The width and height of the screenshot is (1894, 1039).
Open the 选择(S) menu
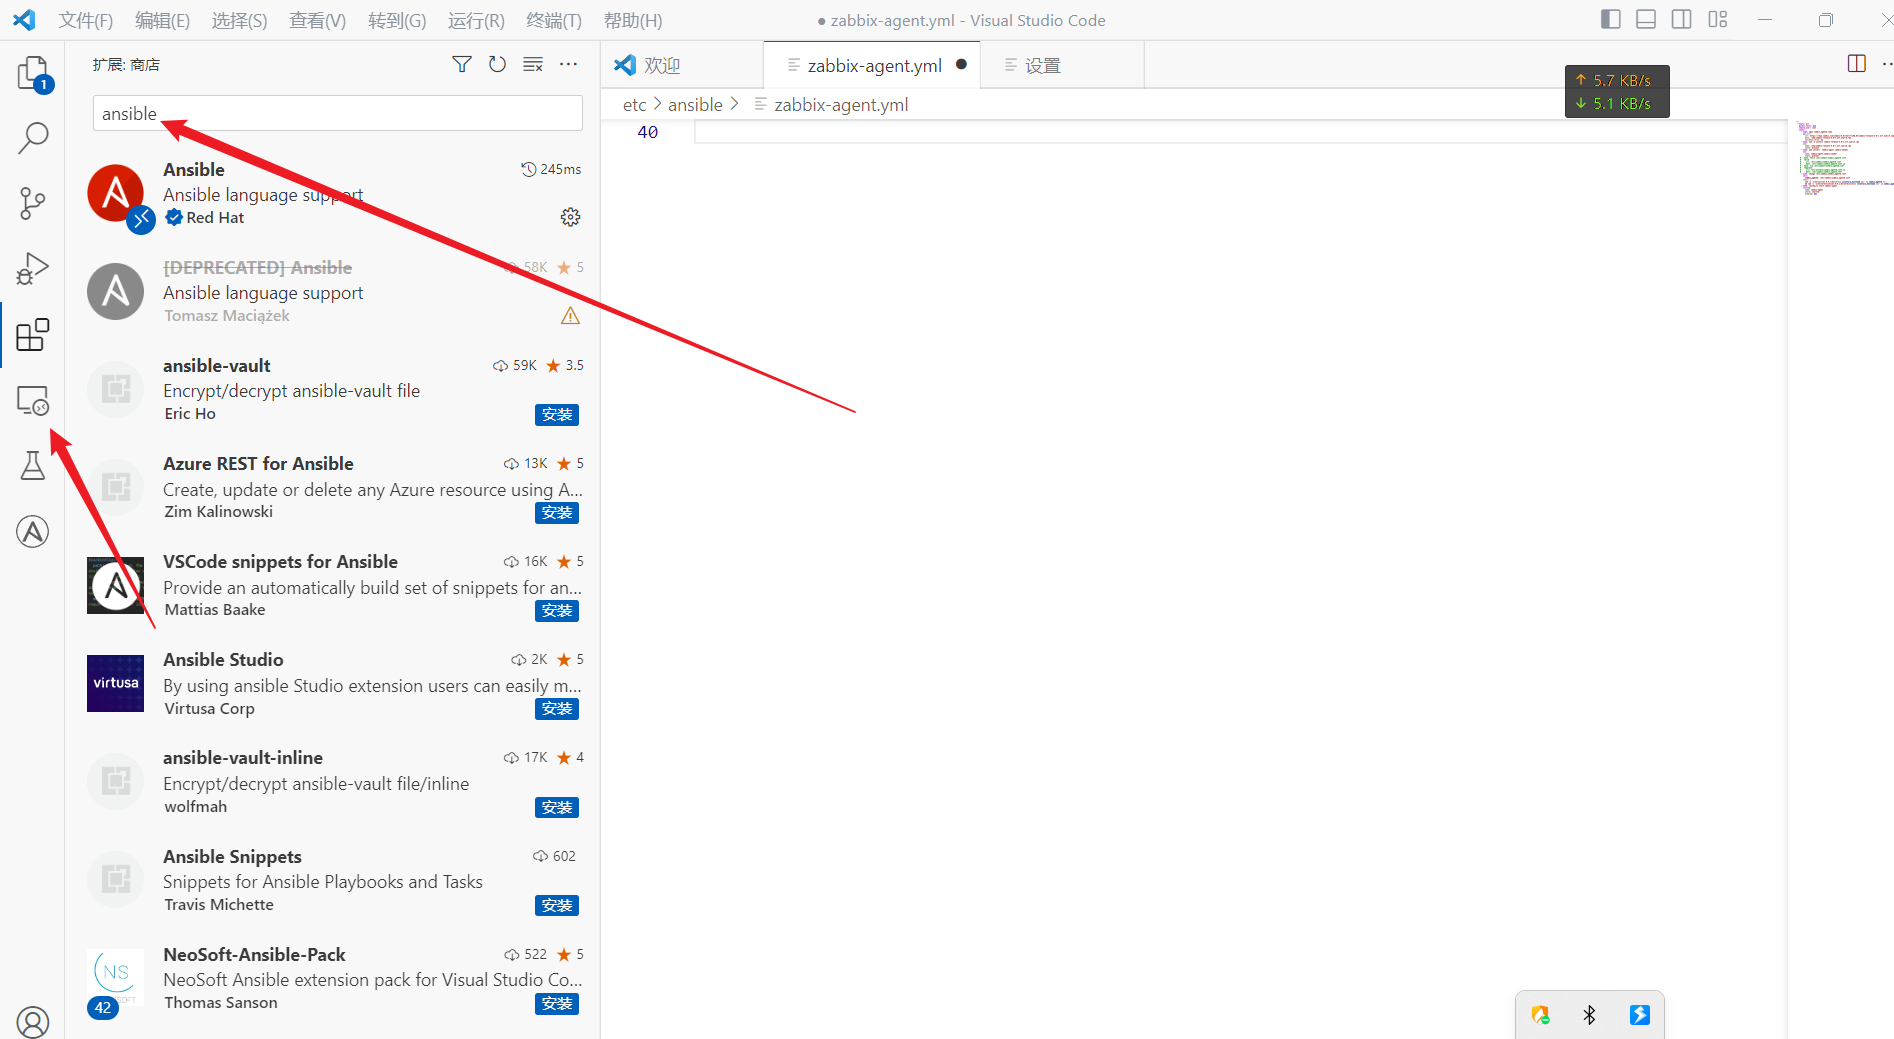[239, 20]
